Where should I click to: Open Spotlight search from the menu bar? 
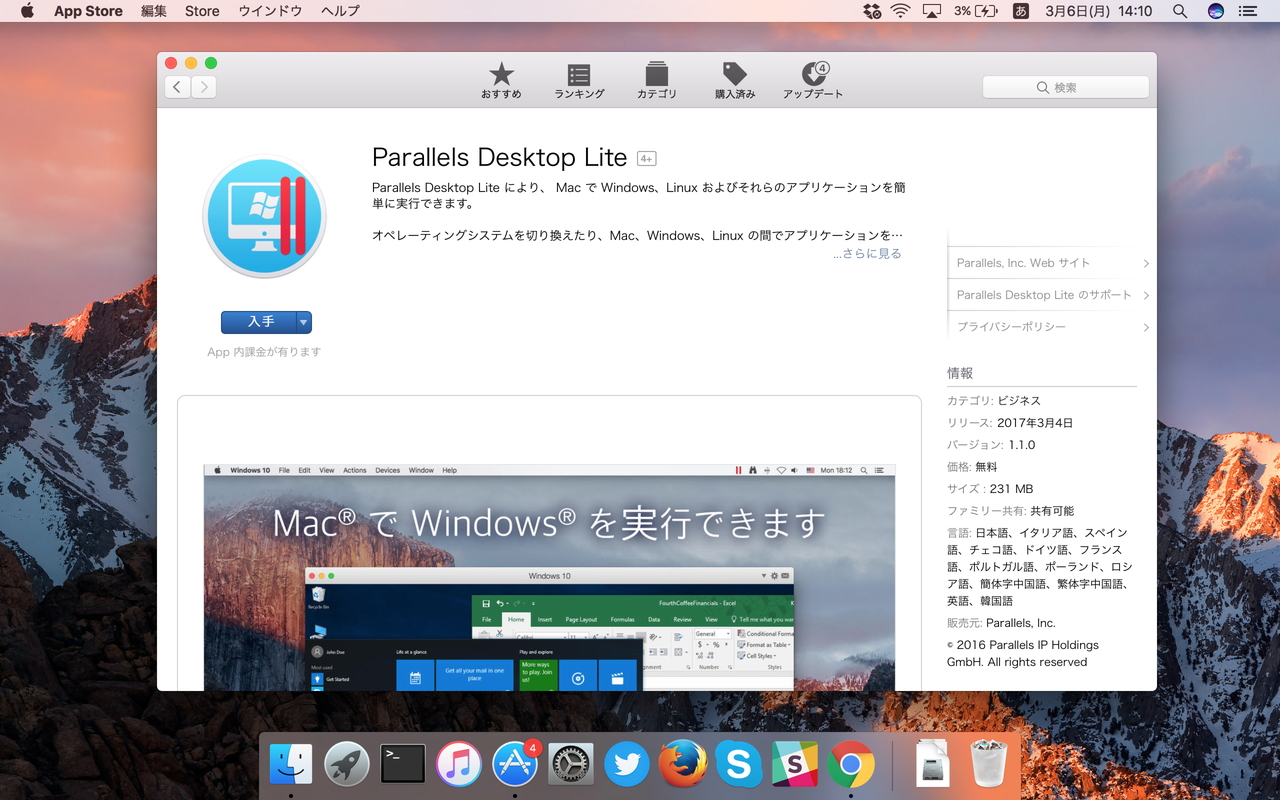pos(1179,11)
